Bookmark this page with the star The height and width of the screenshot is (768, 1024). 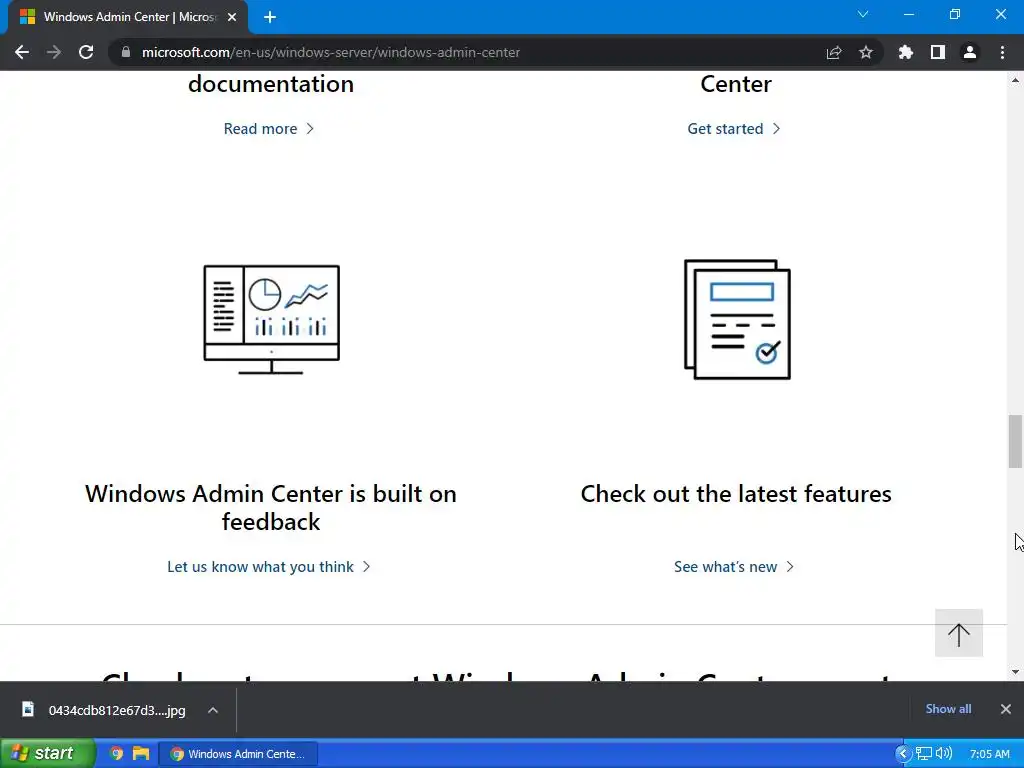[x=866, y=52]
